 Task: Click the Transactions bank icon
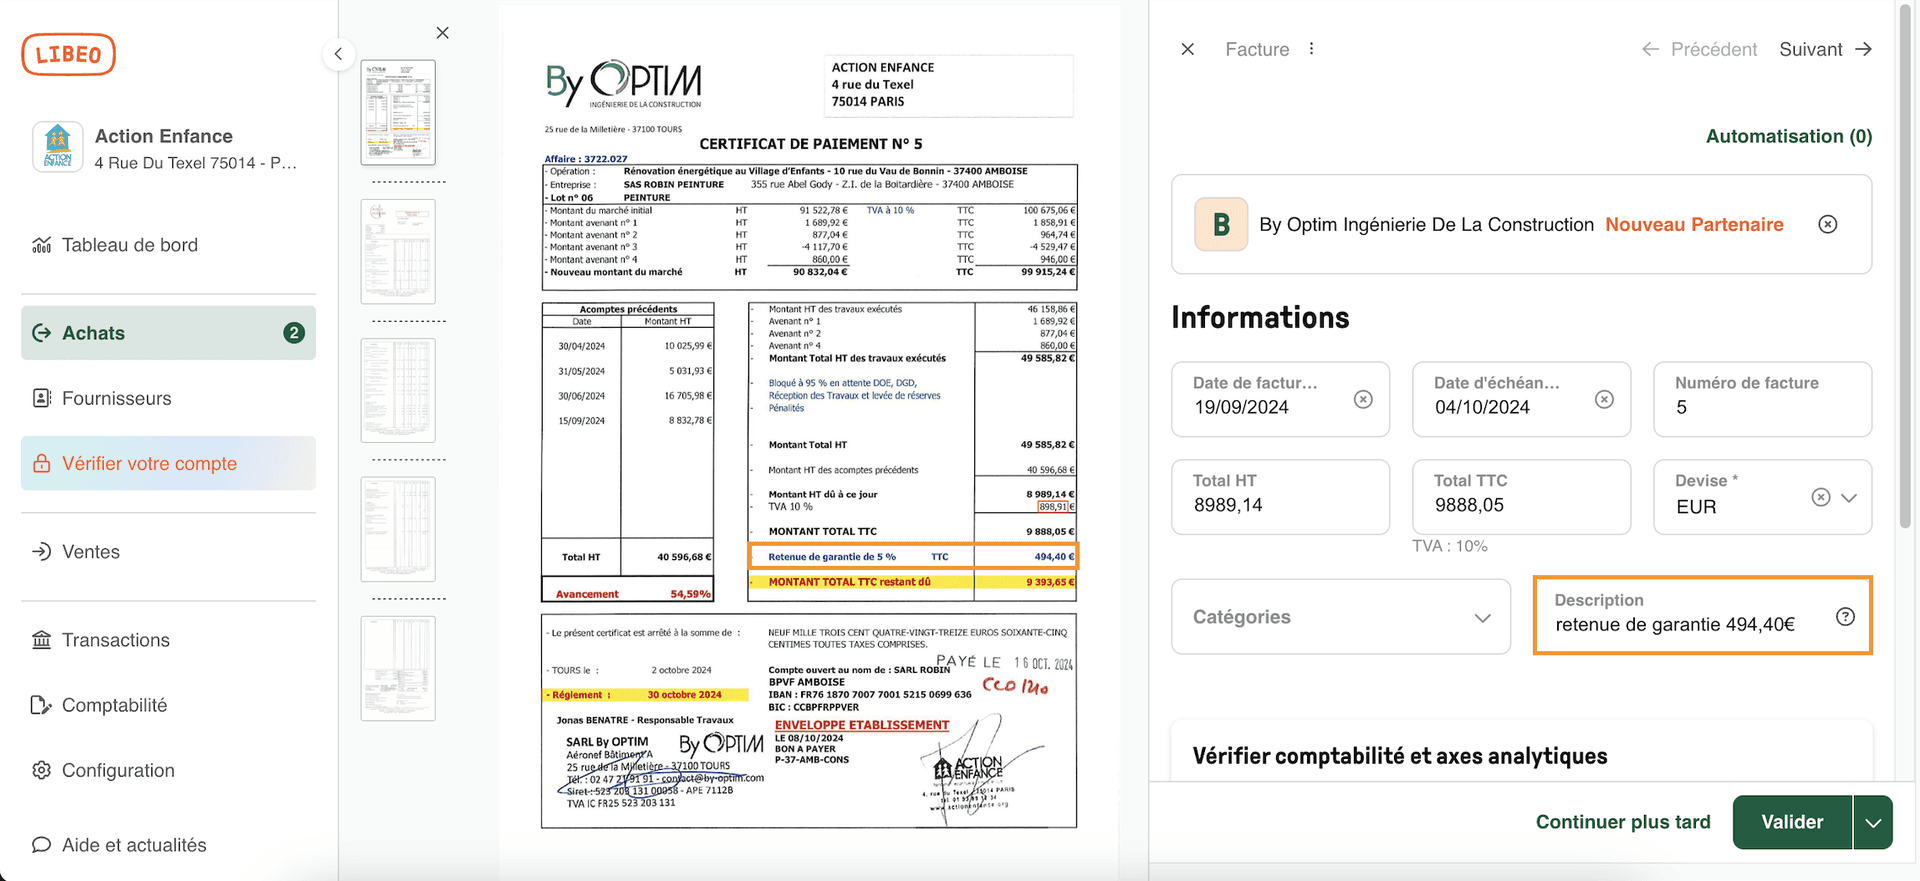click(x=41, y=640)
